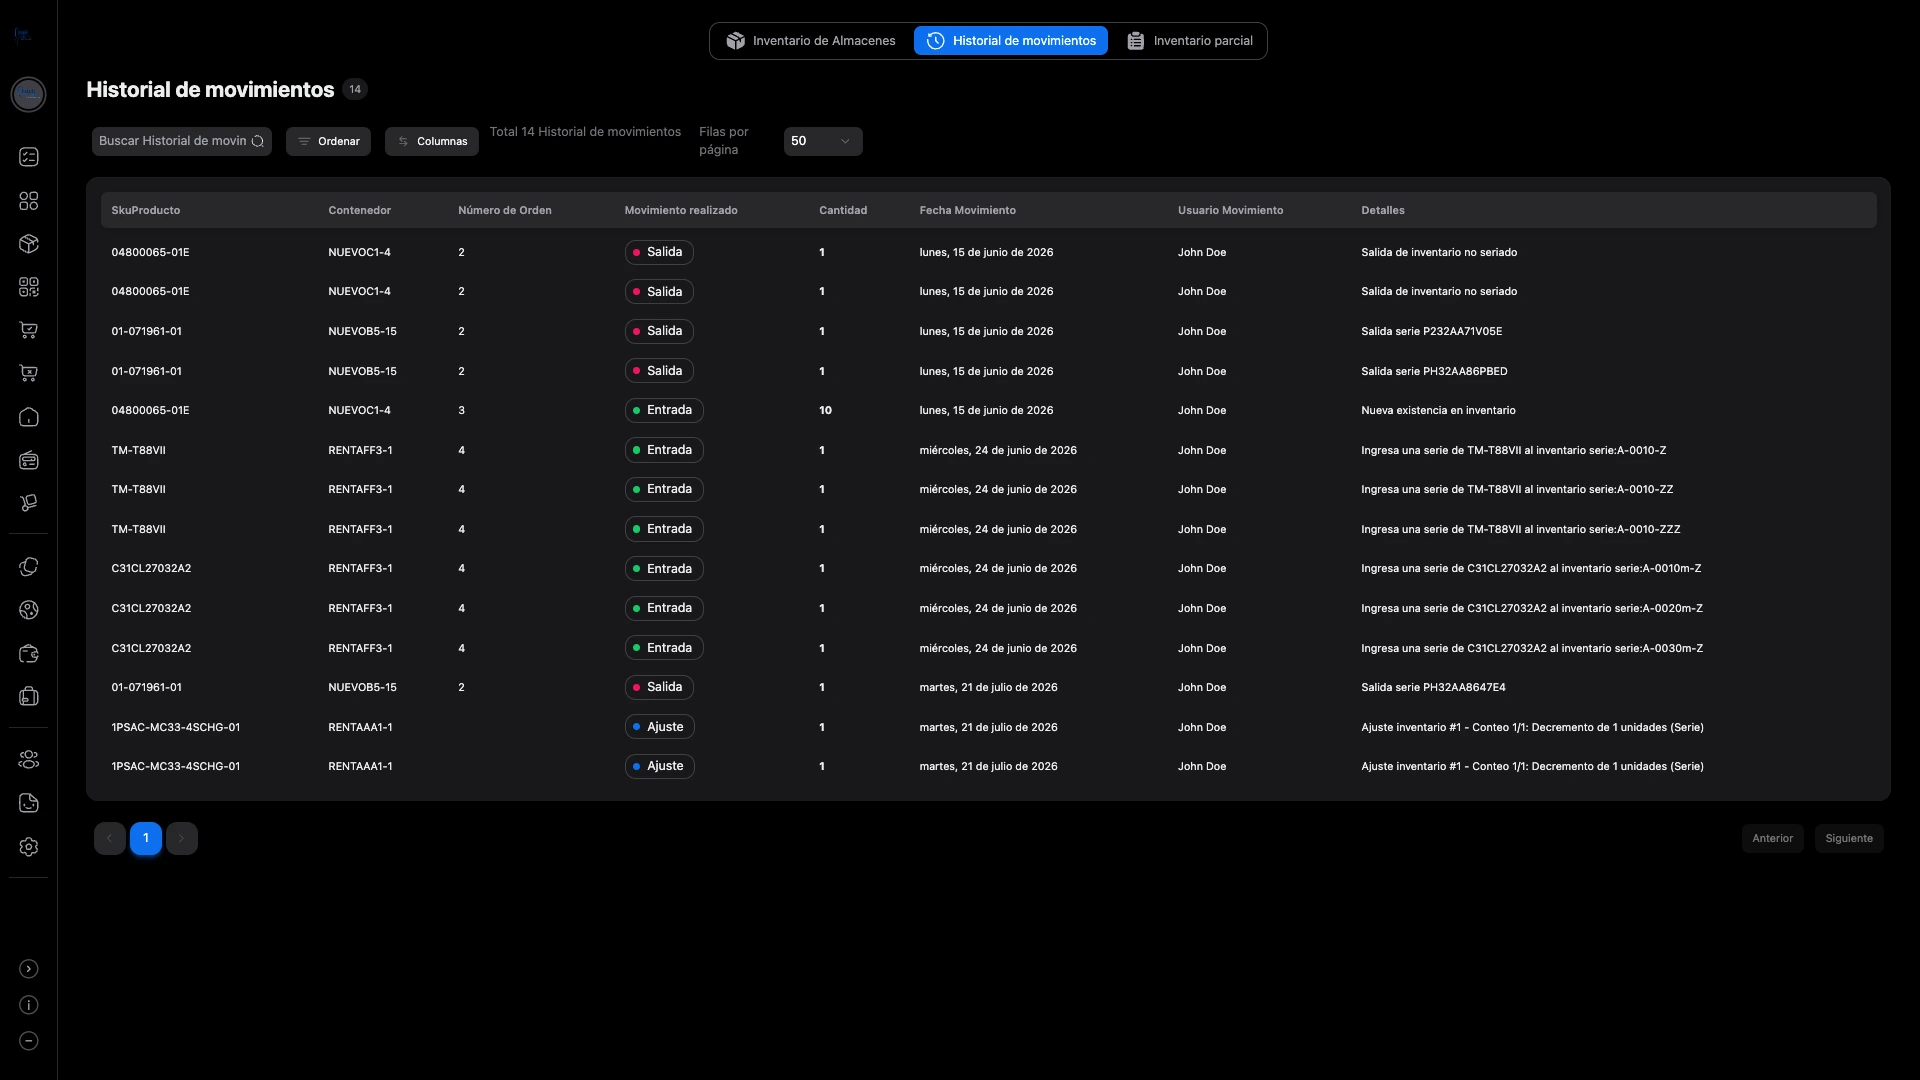Open the cart with X icon
Image resolution: width=1920 pixels, height=1080 pixels.
pyautogui.click(x=29, y=373)
